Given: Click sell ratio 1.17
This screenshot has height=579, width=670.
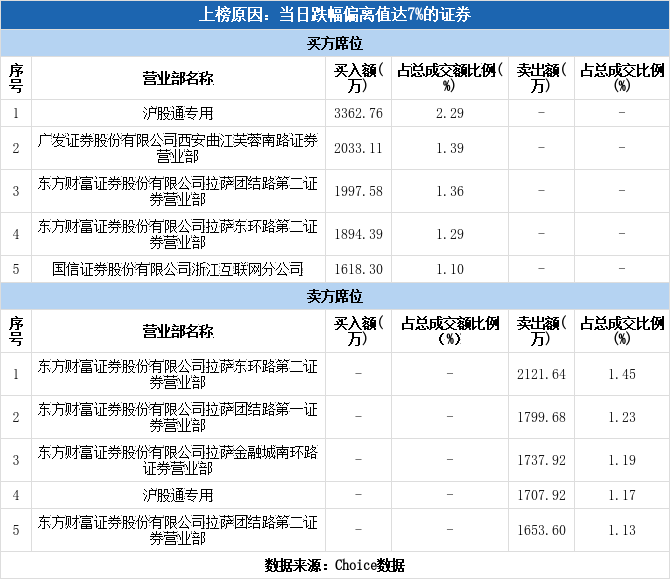Looking at the screenshot, I should [622, 495].
